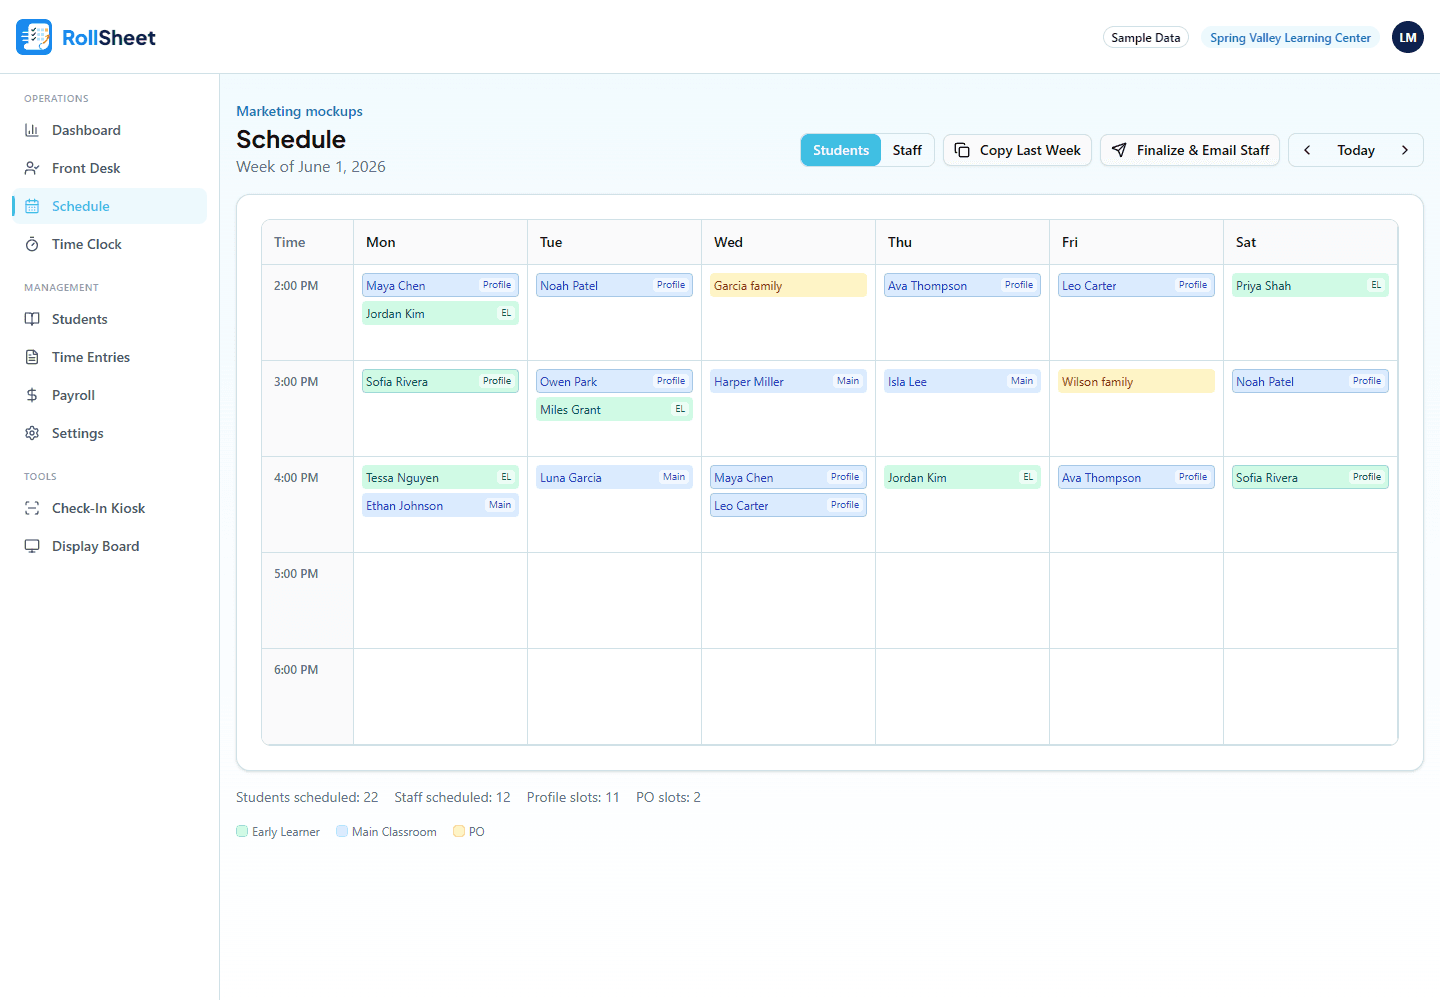Open the Dashboard chart icon
The image size is (1440, 1000).
click(32, 130)
